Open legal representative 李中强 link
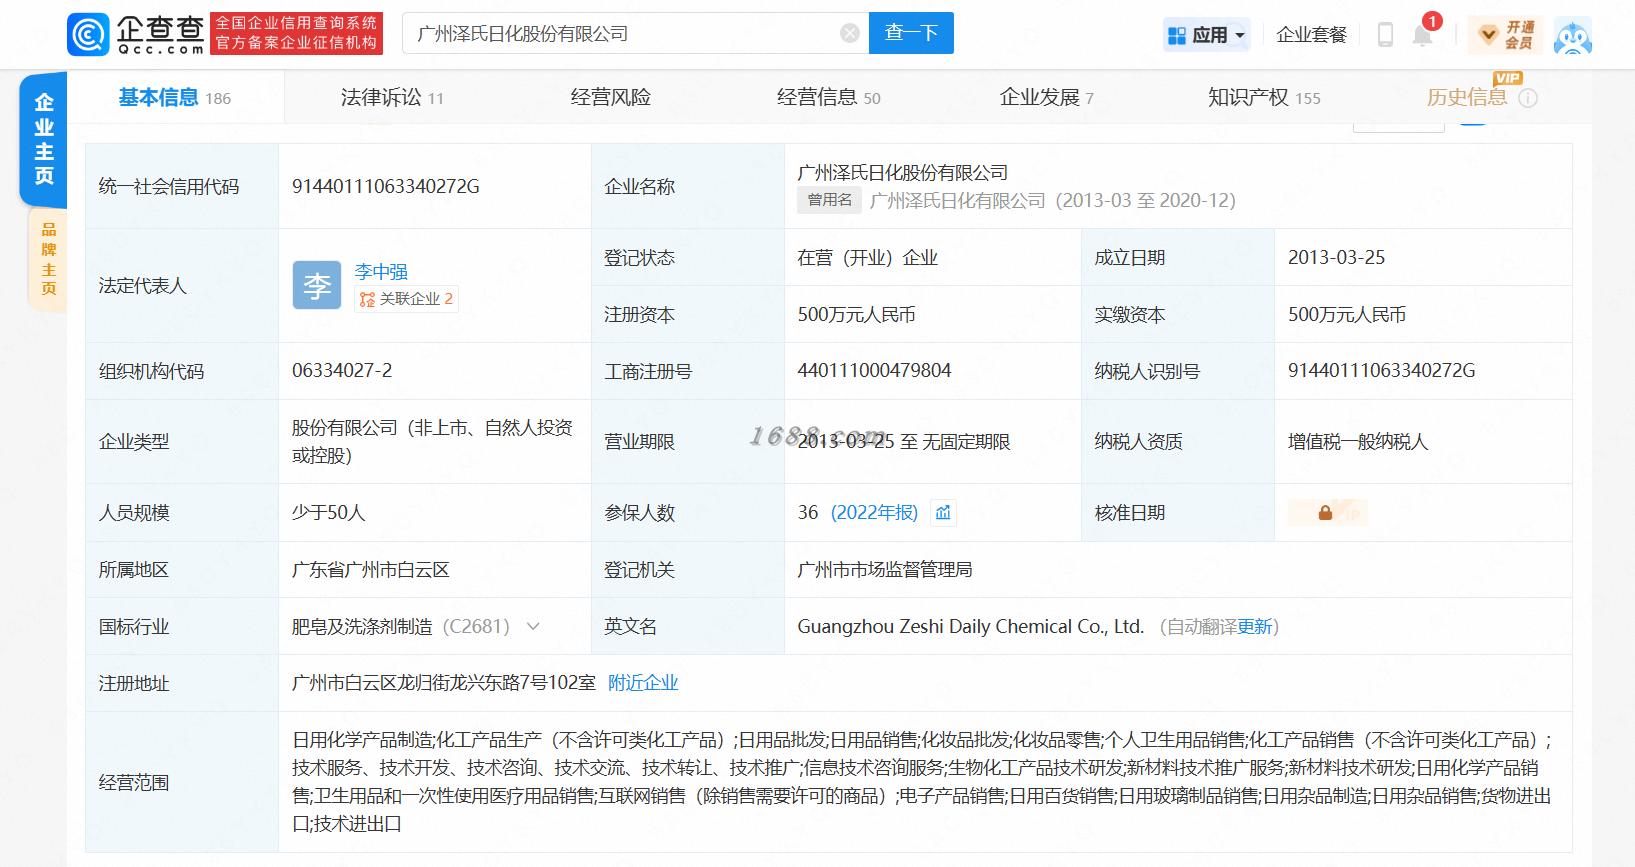Screen dimensions: 1635x867 pos(381,271)
